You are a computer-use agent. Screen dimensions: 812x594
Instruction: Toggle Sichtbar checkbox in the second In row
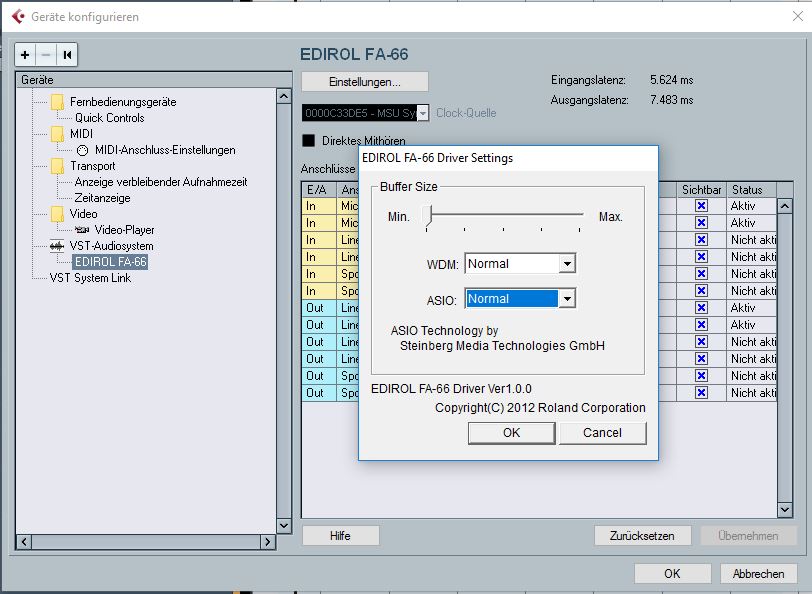(701, 223)
